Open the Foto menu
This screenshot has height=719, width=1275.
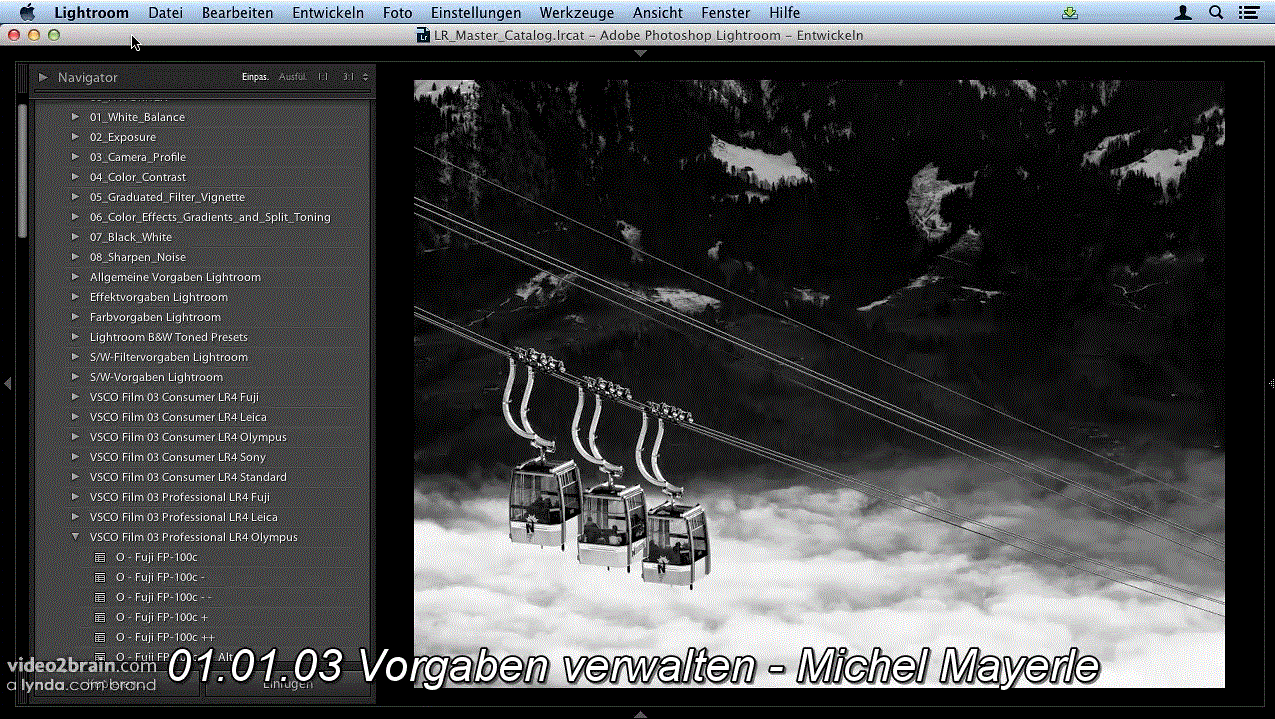coord(397,12)
